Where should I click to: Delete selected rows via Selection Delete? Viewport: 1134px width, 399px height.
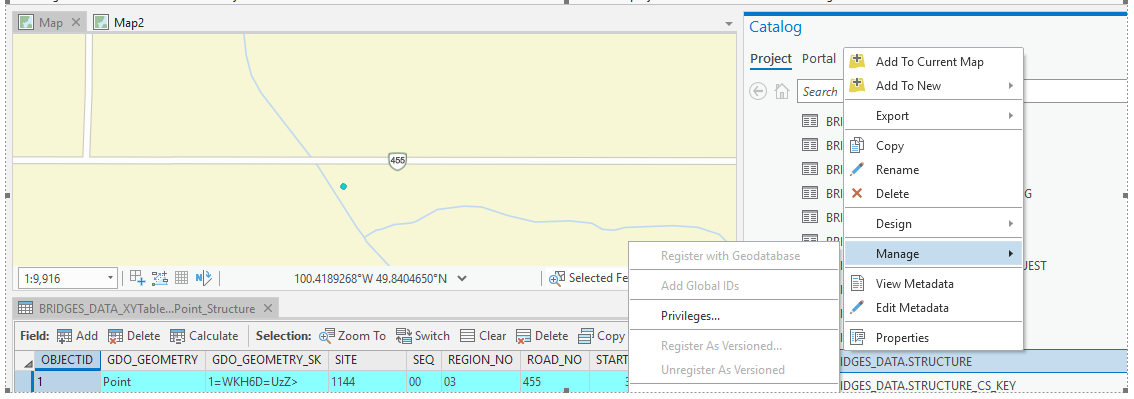click(x=542, y=335)
